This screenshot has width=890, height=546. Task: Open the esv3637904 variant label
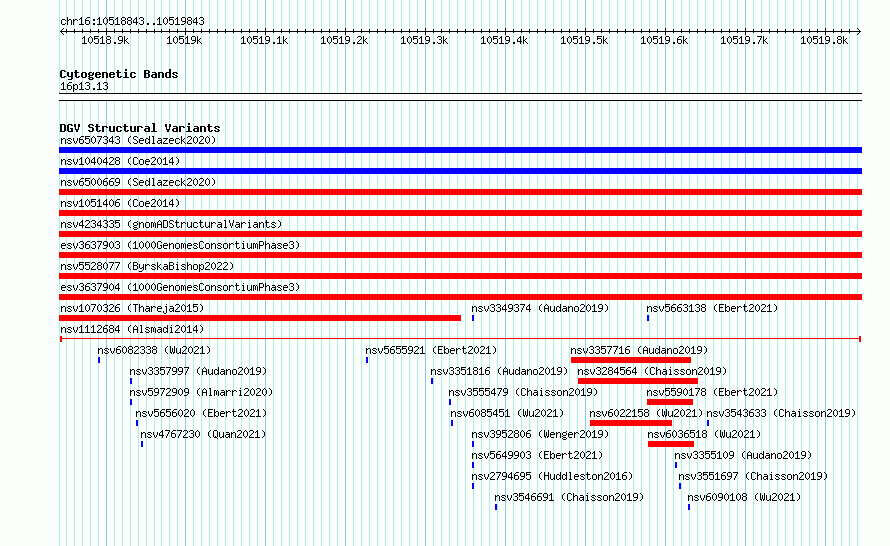point(180,287)
